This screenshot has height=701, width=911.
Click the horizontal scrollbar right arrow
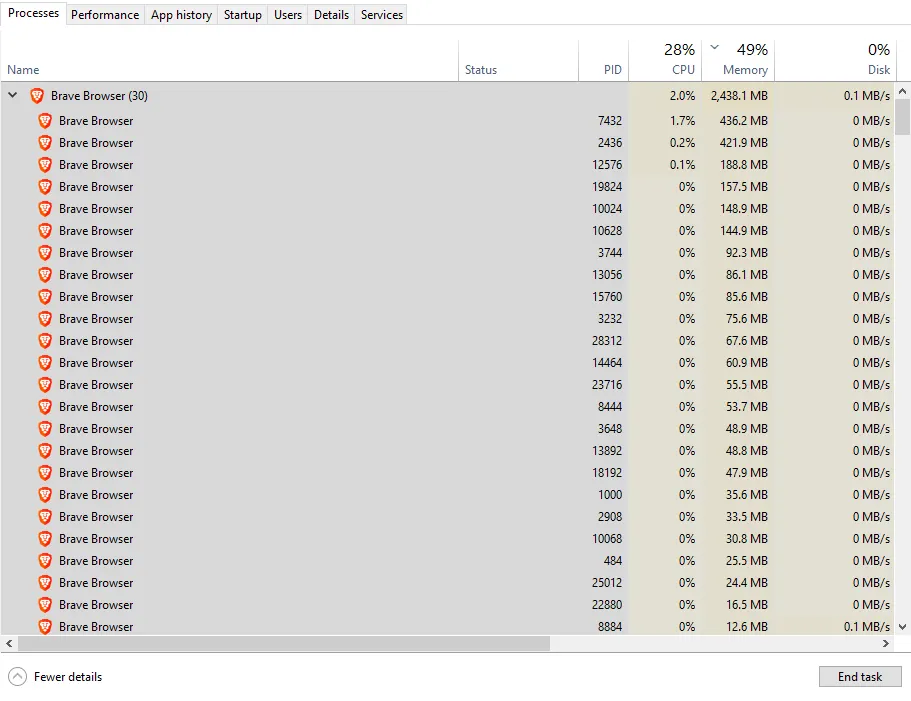pos(886,644)
